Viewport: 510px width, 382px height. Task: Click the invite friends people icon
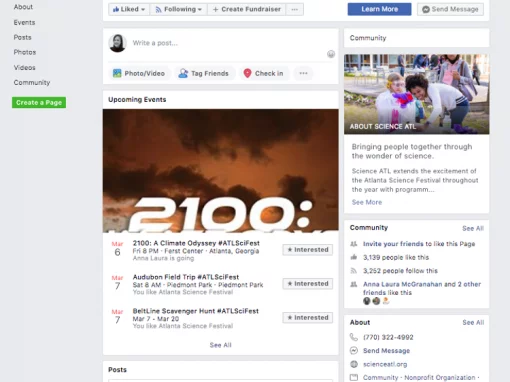(354, 244)
